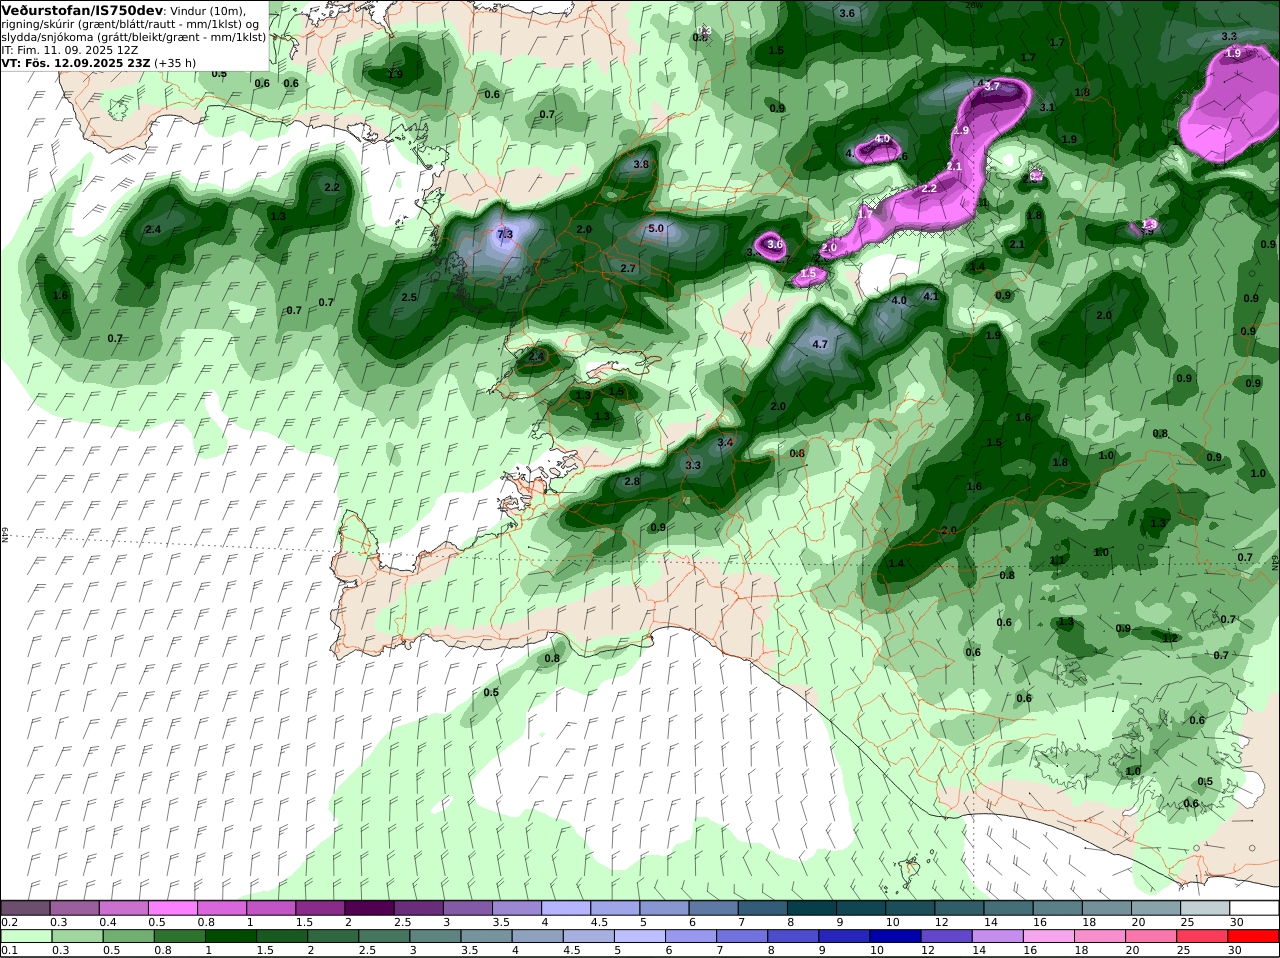Click the 3.8 precipitation value on the map

click(641, 164)
